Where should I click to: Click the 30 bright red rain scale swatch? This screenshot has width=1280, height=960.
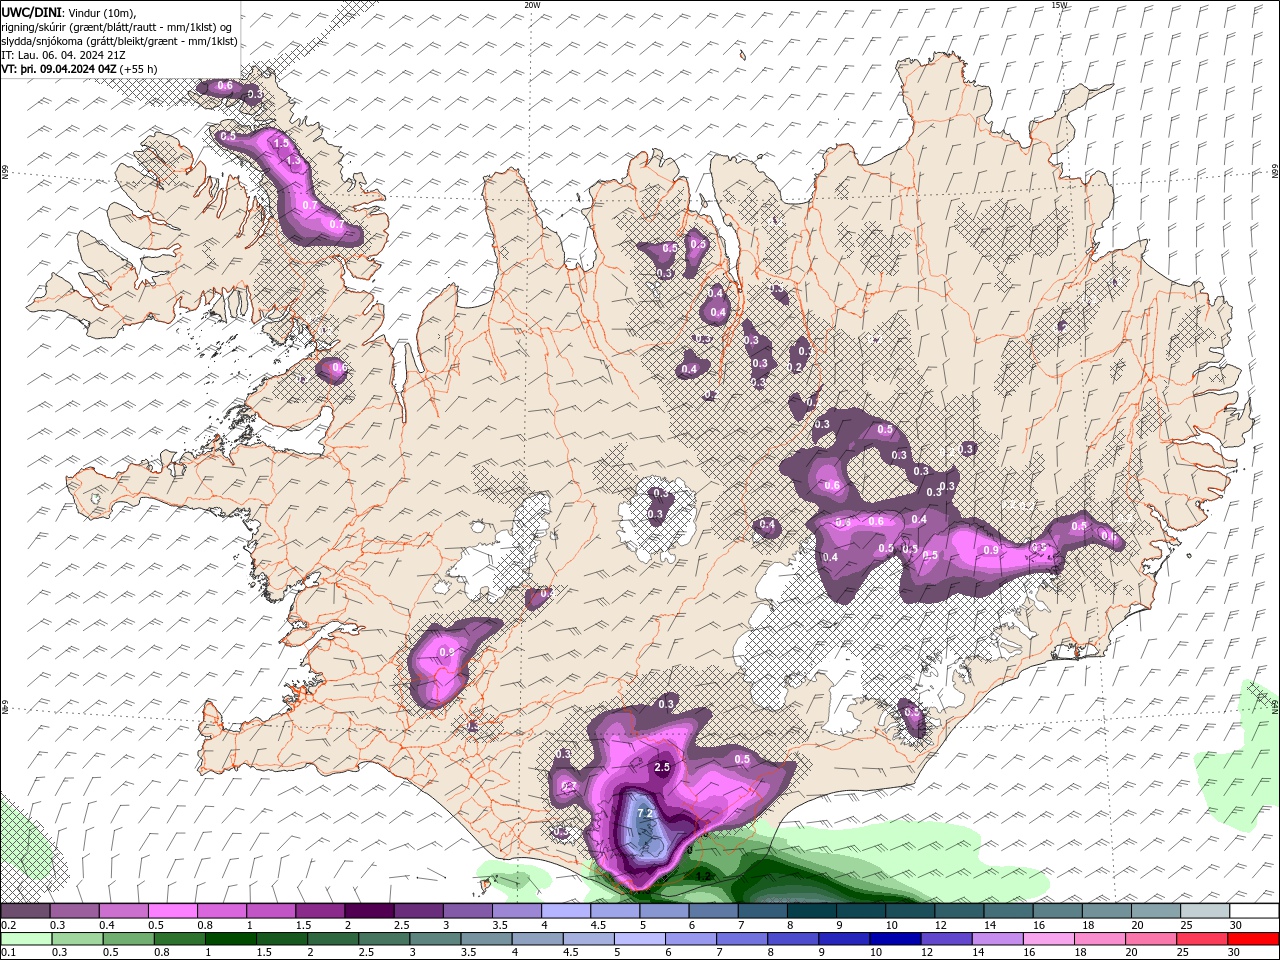pos(1254,938)
